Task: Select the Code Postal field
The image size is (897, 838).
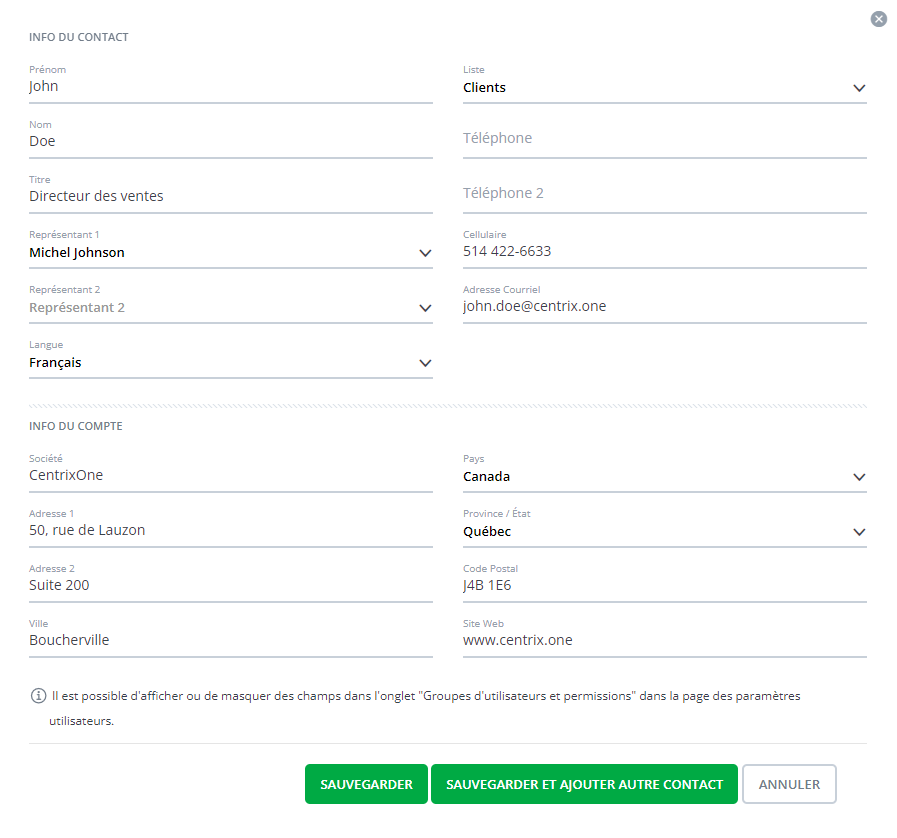Action: point(664,586)
